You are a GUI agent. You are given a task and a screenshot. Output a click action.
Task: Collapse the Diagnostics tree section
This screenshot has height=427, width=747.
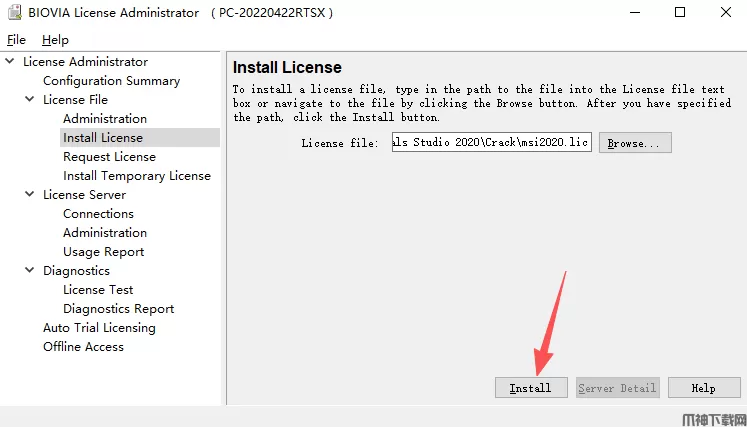[x=30, y=270]
